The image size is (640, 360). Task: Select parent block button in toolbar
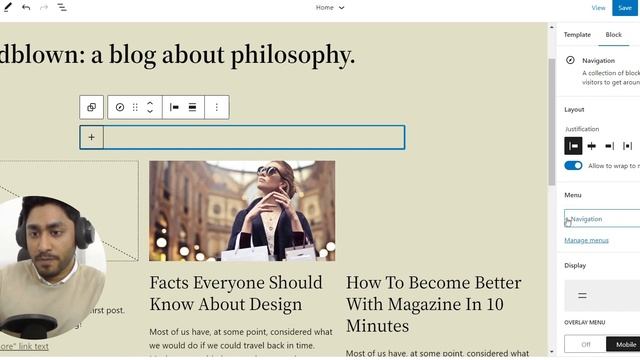point(91,107)
